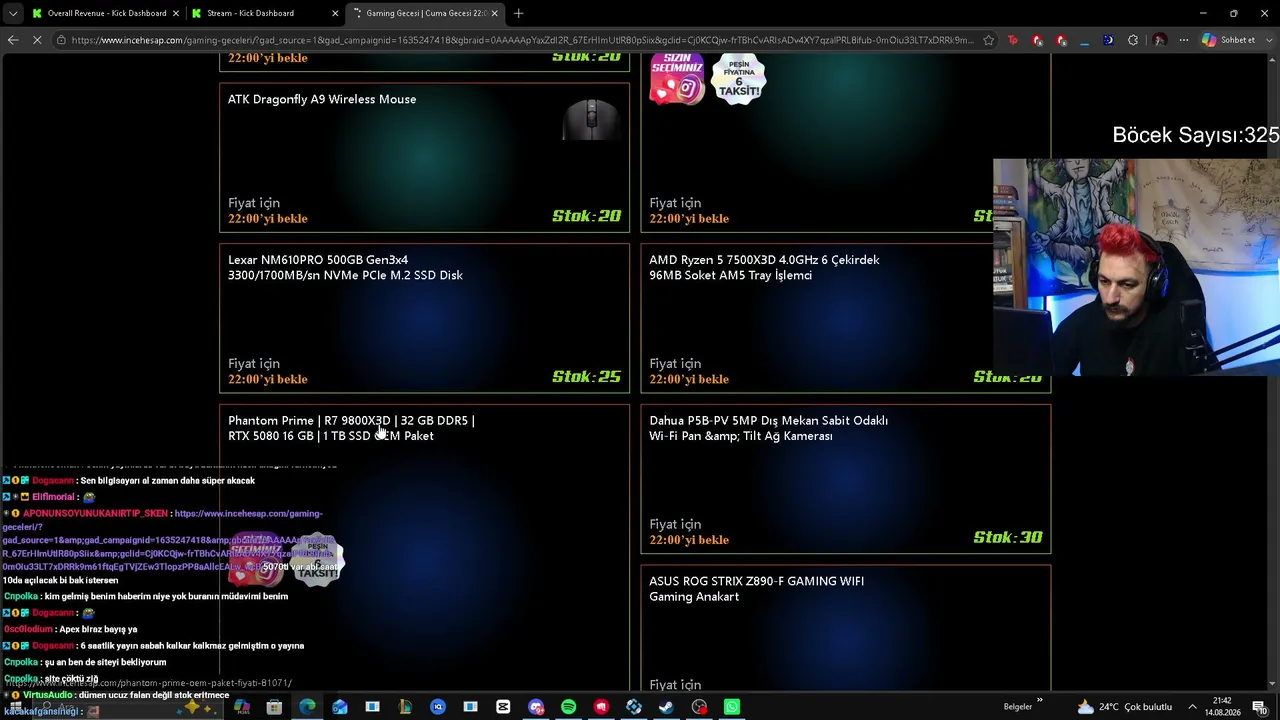Open ATK Dragonfly A9 Wireless Mouse product

(322, 99)
